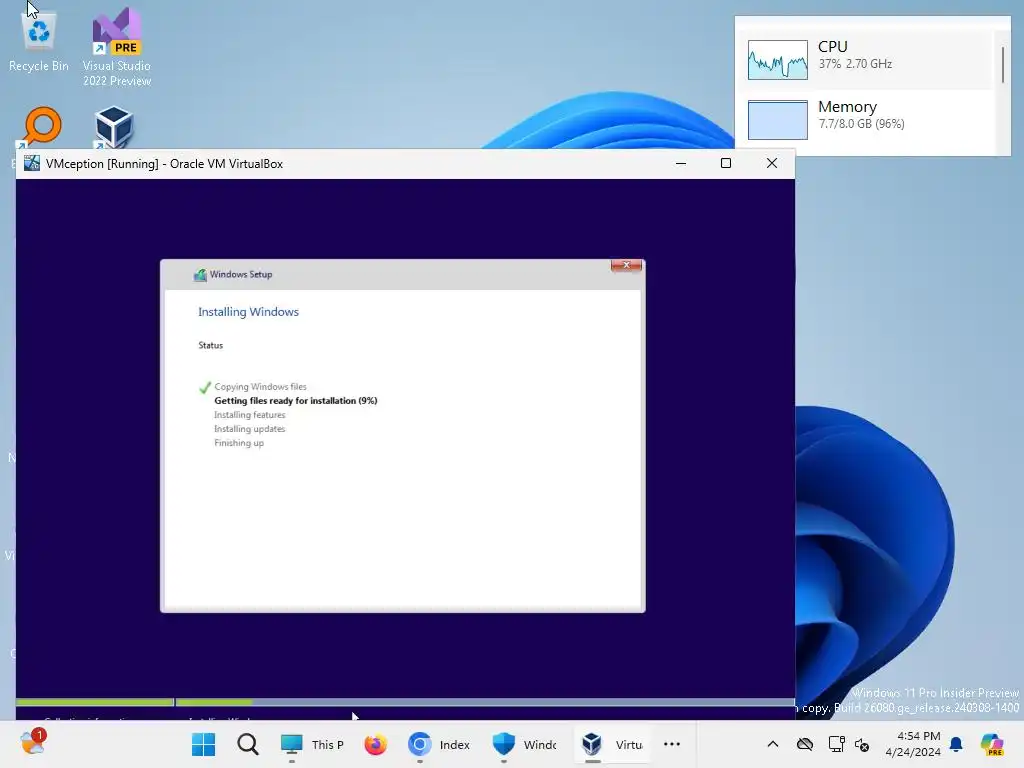The height and width of the screenshot is (768, 1024).
Task: Open the Recycle Bin desktop icon
Action: tap(39, 42)
